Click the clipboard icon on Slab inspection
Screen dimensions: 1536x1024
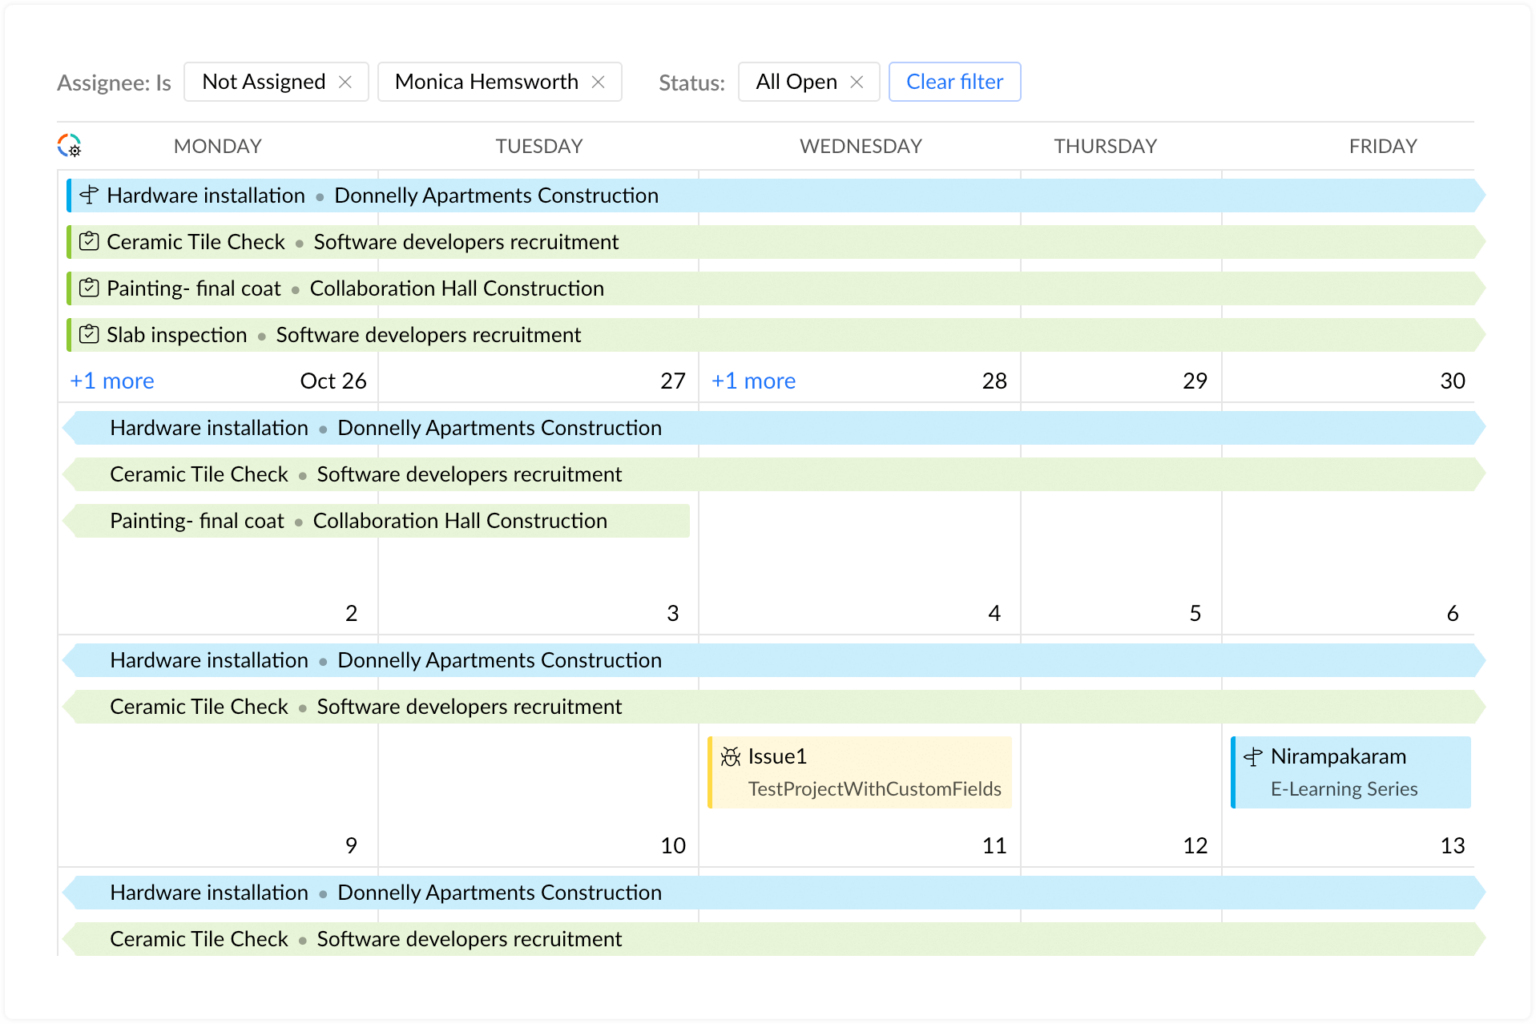click(88, 334)
